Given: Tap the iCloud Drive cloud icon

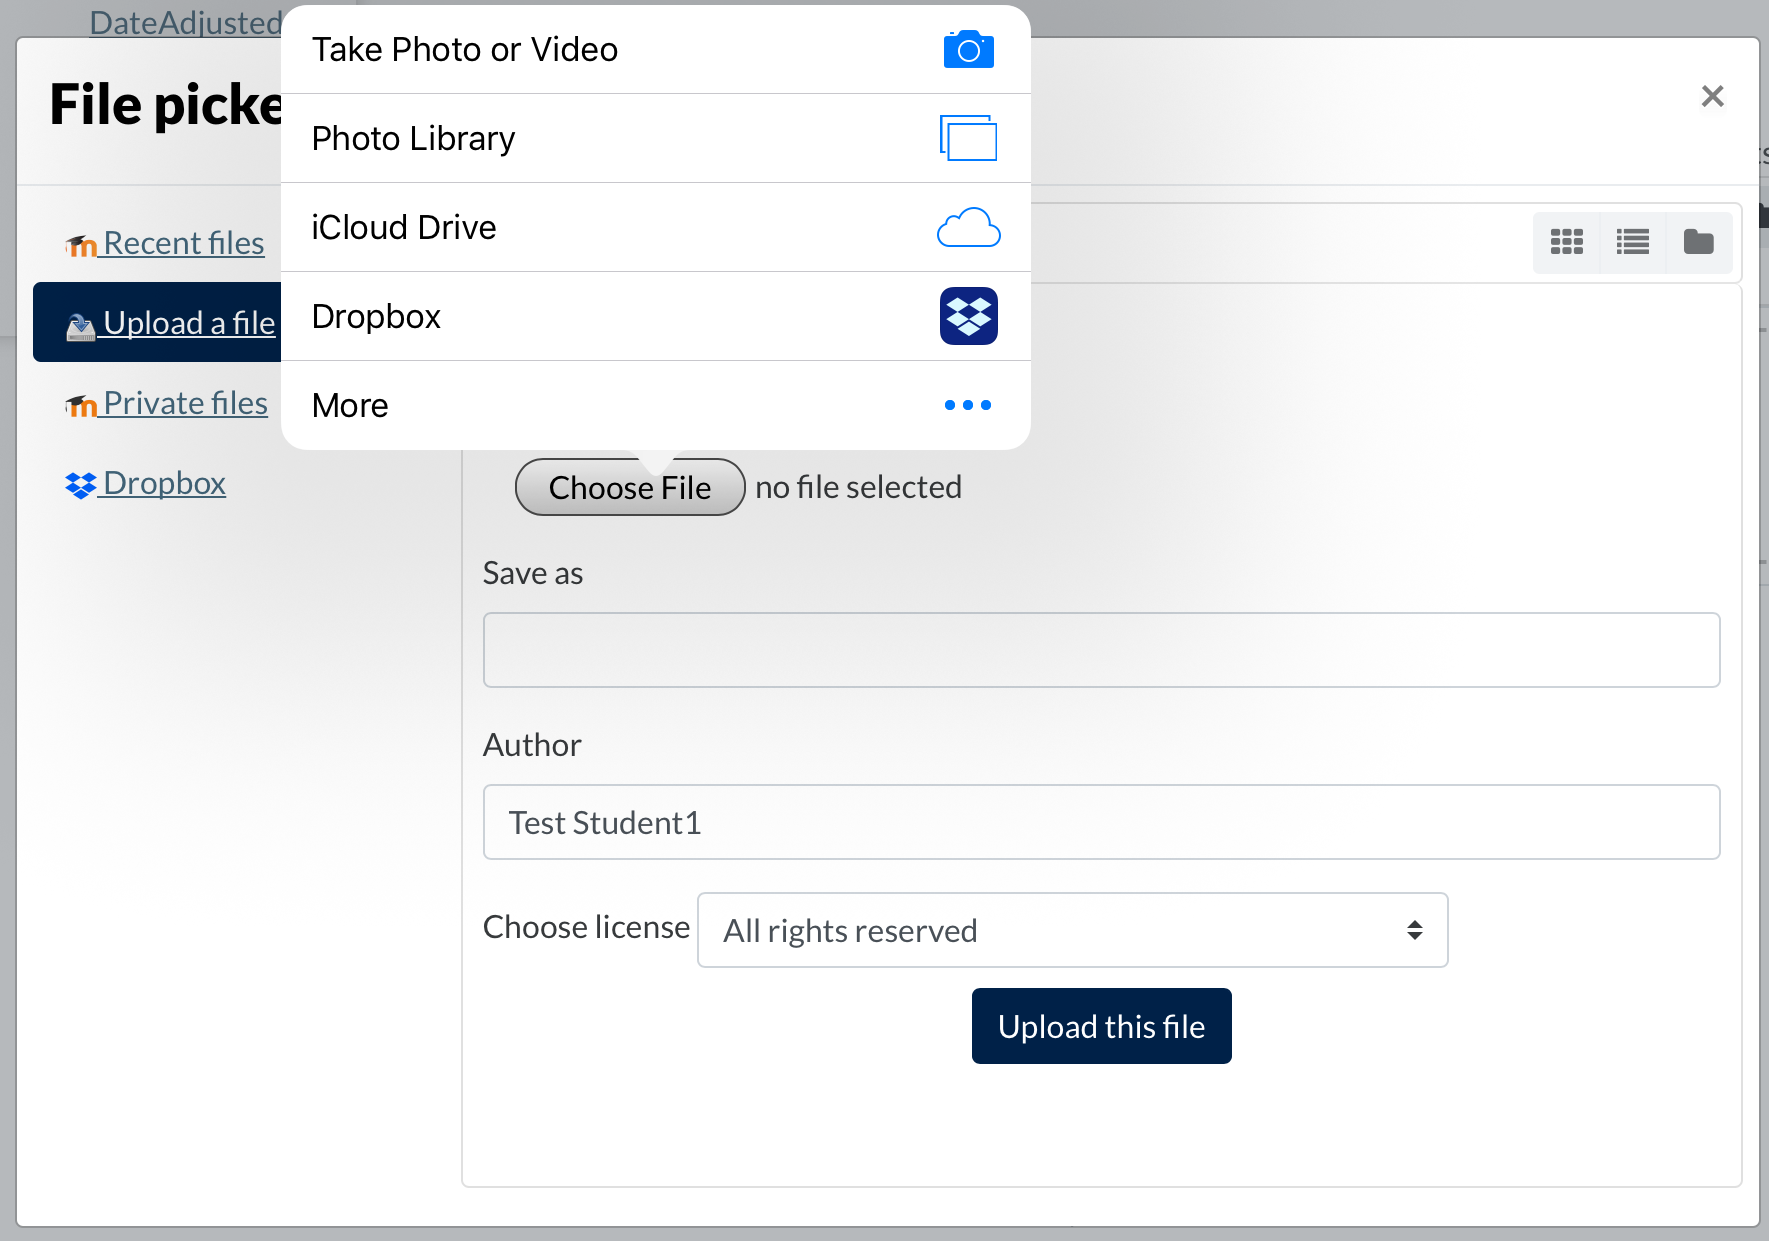Looking at the screenshot, I should [968, 227].
